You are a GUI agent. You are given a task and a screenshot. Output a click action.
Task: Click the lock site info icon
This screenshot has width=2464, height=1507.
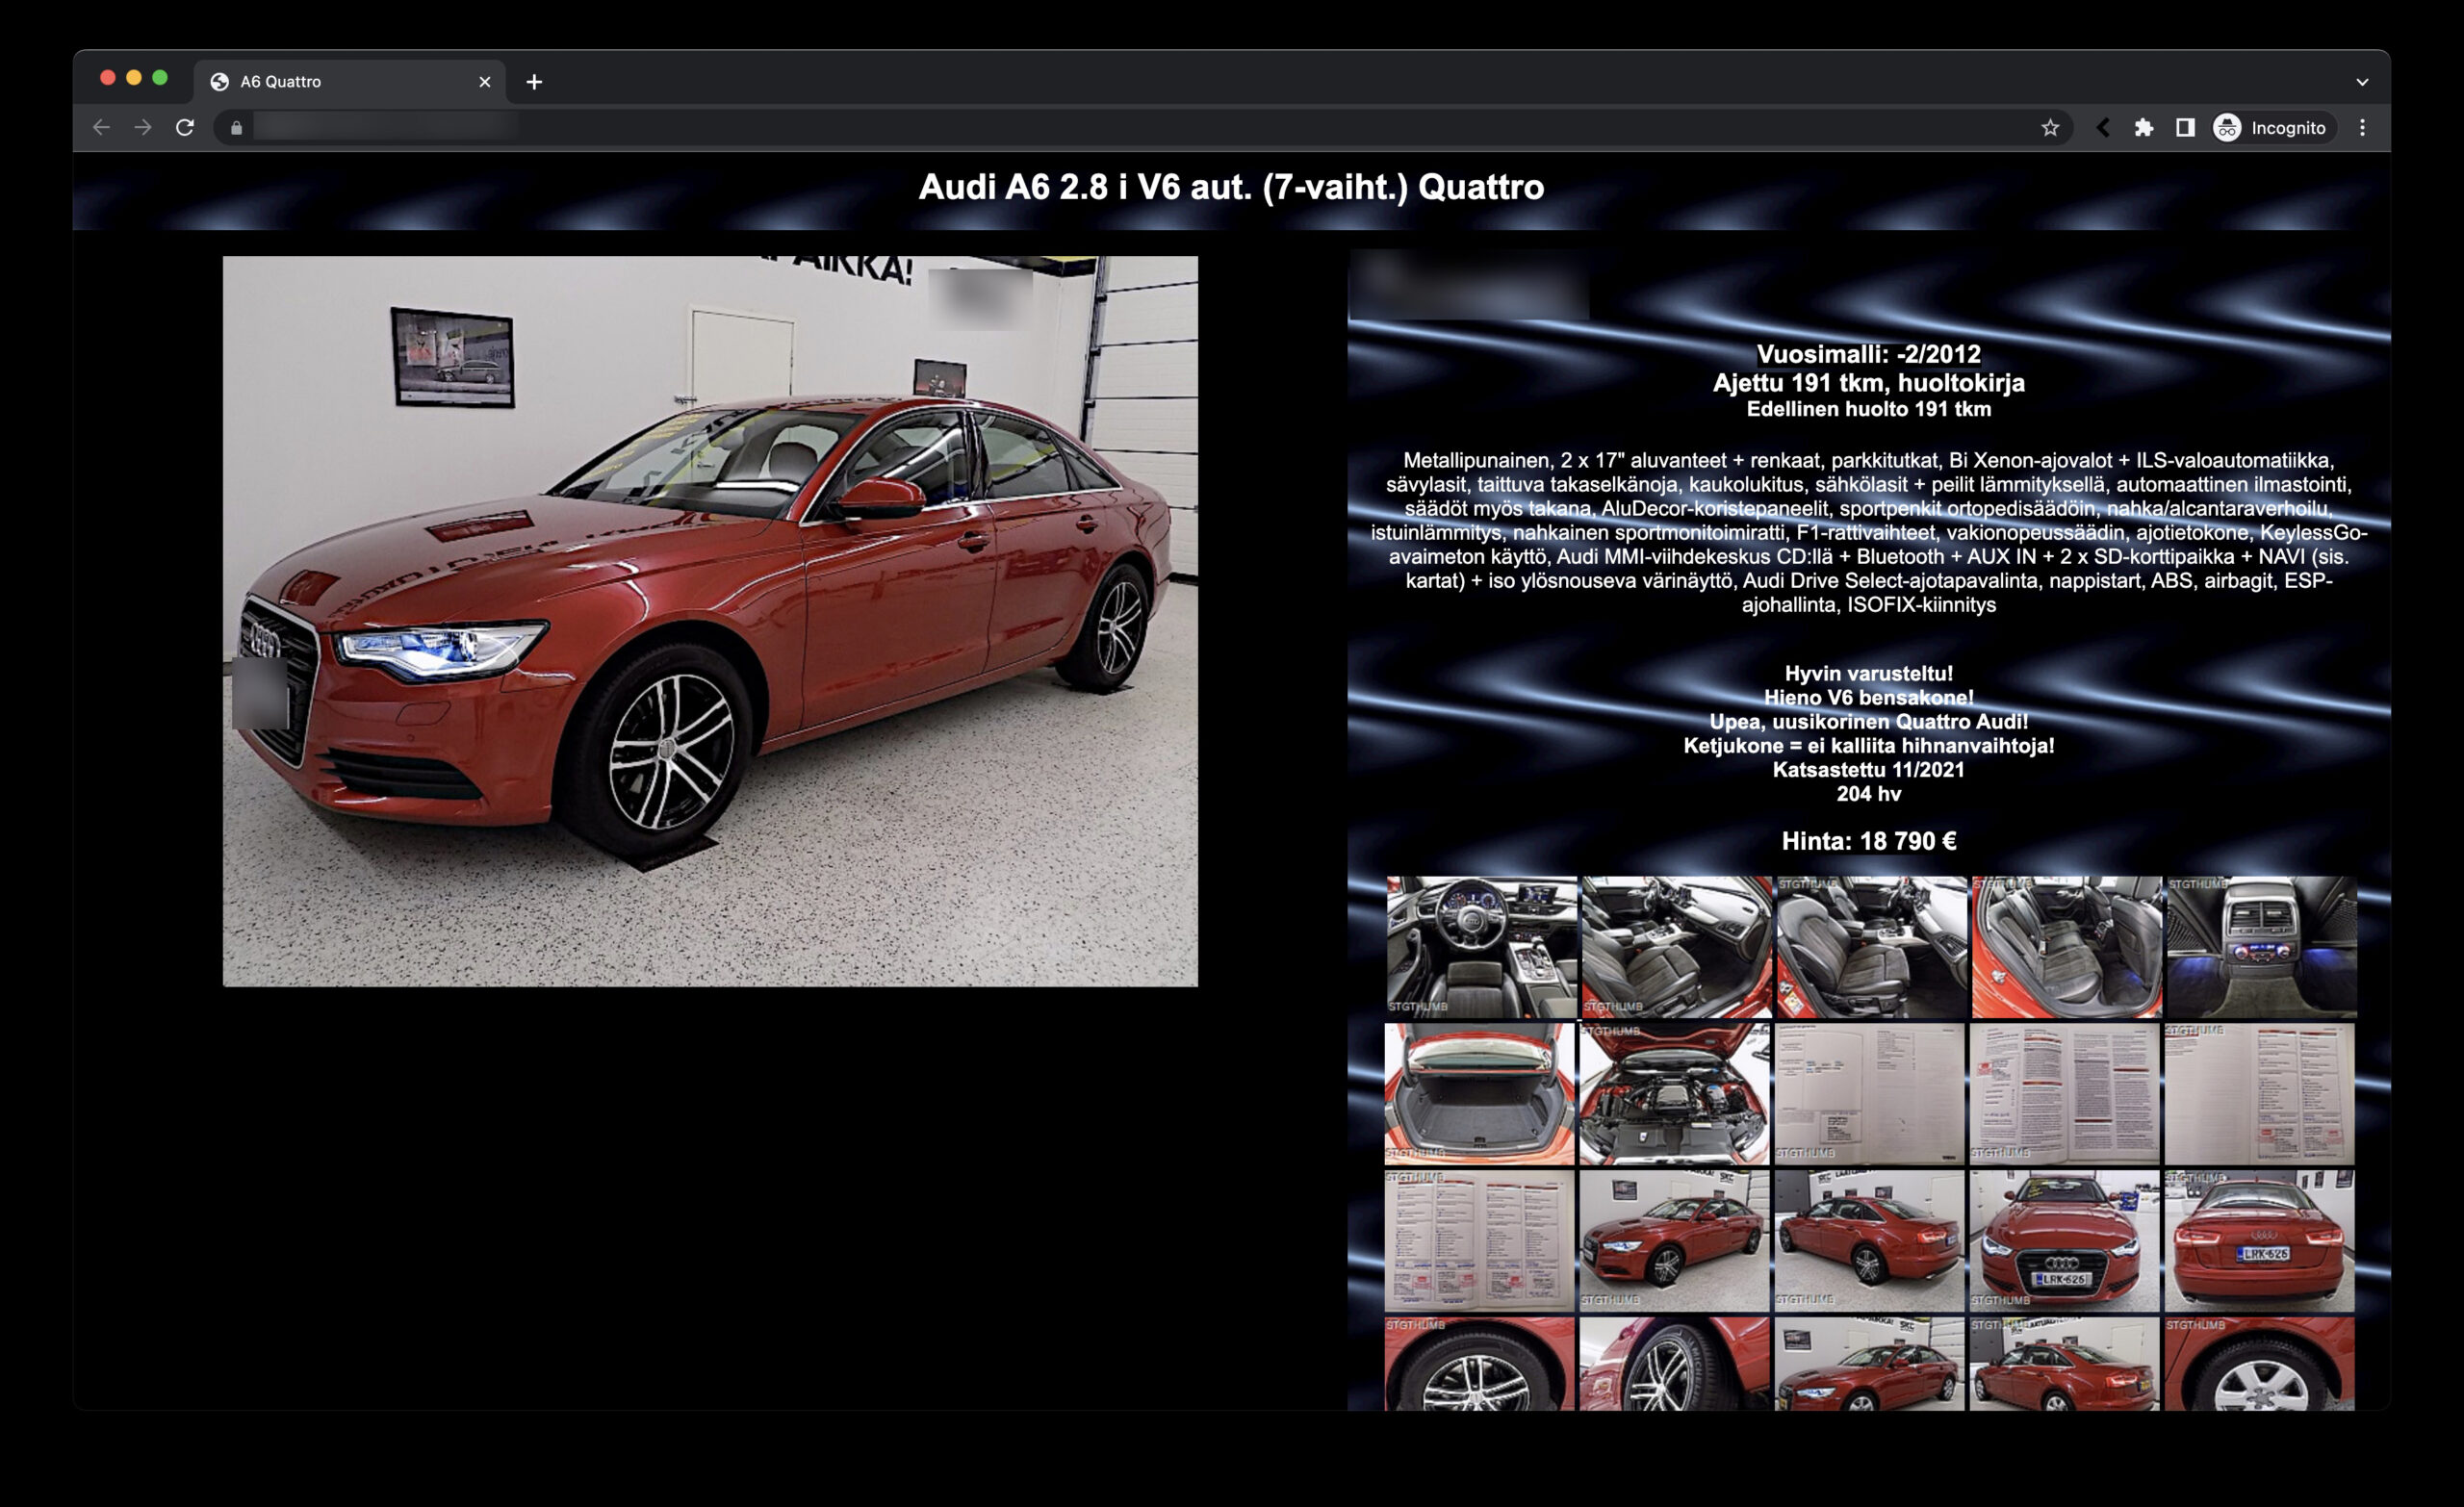[x=236, y=127]
